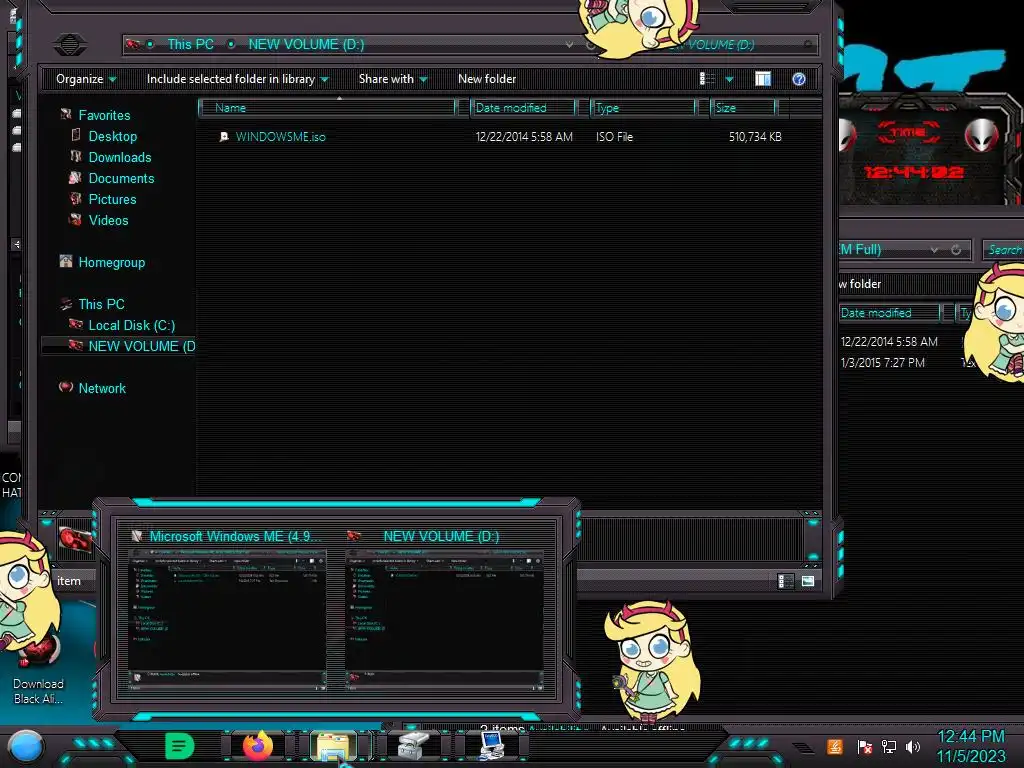This screenshot has height=768, width=1024.
Task: Click the Desktop icon in Favorites
Action: point(76,135)
